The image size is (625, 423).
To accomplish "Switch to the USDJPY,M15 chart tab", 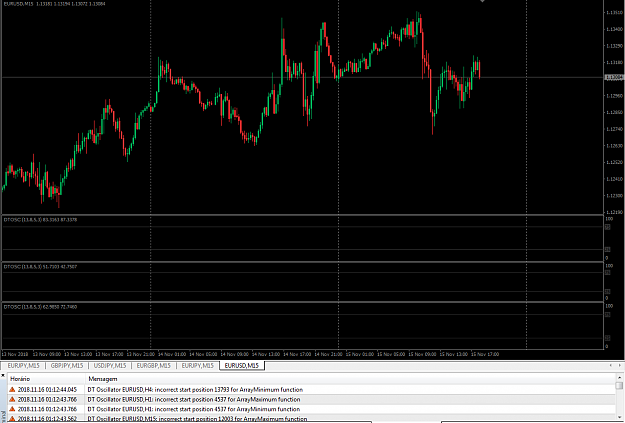I will coord(110,366).
